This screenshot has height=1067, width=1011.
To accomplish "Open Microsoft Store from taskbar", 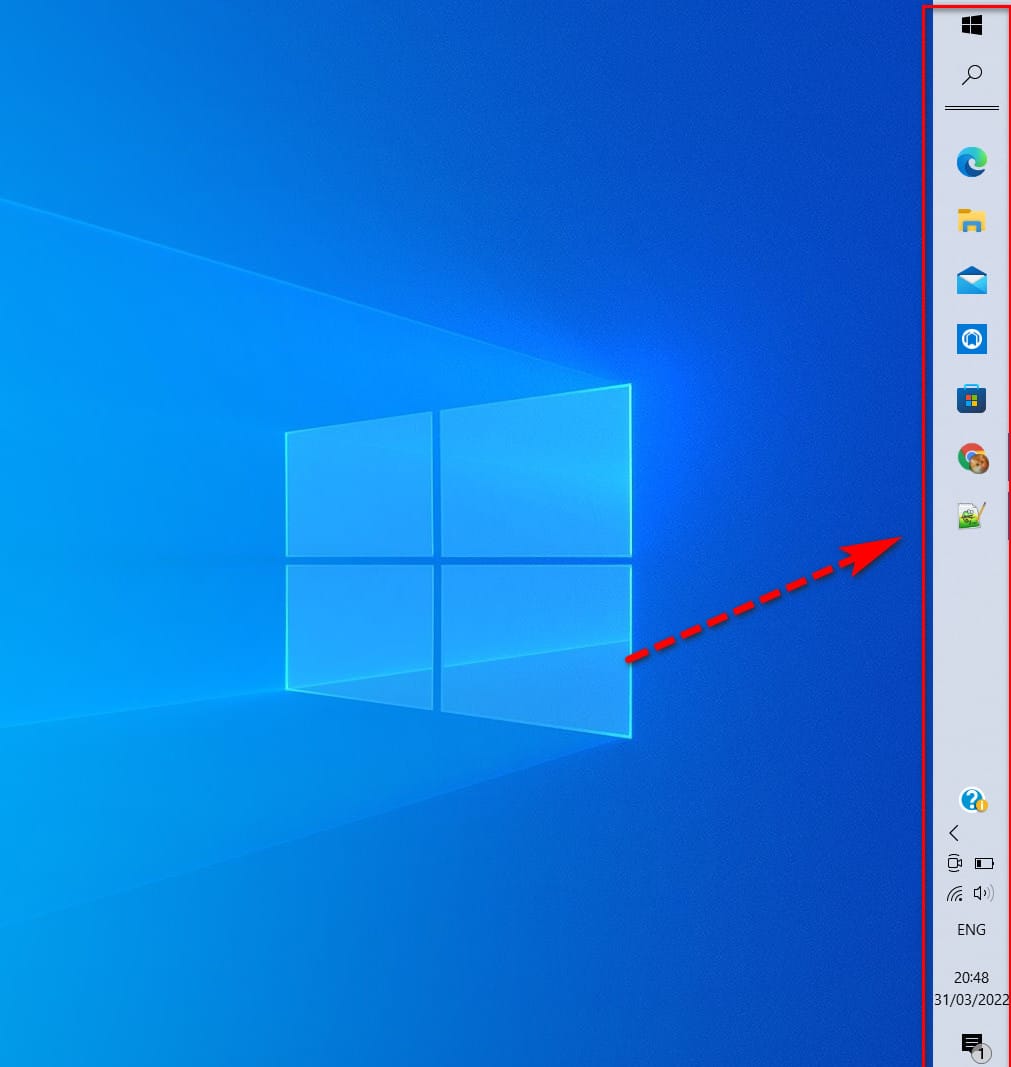I will coord(972,399).
